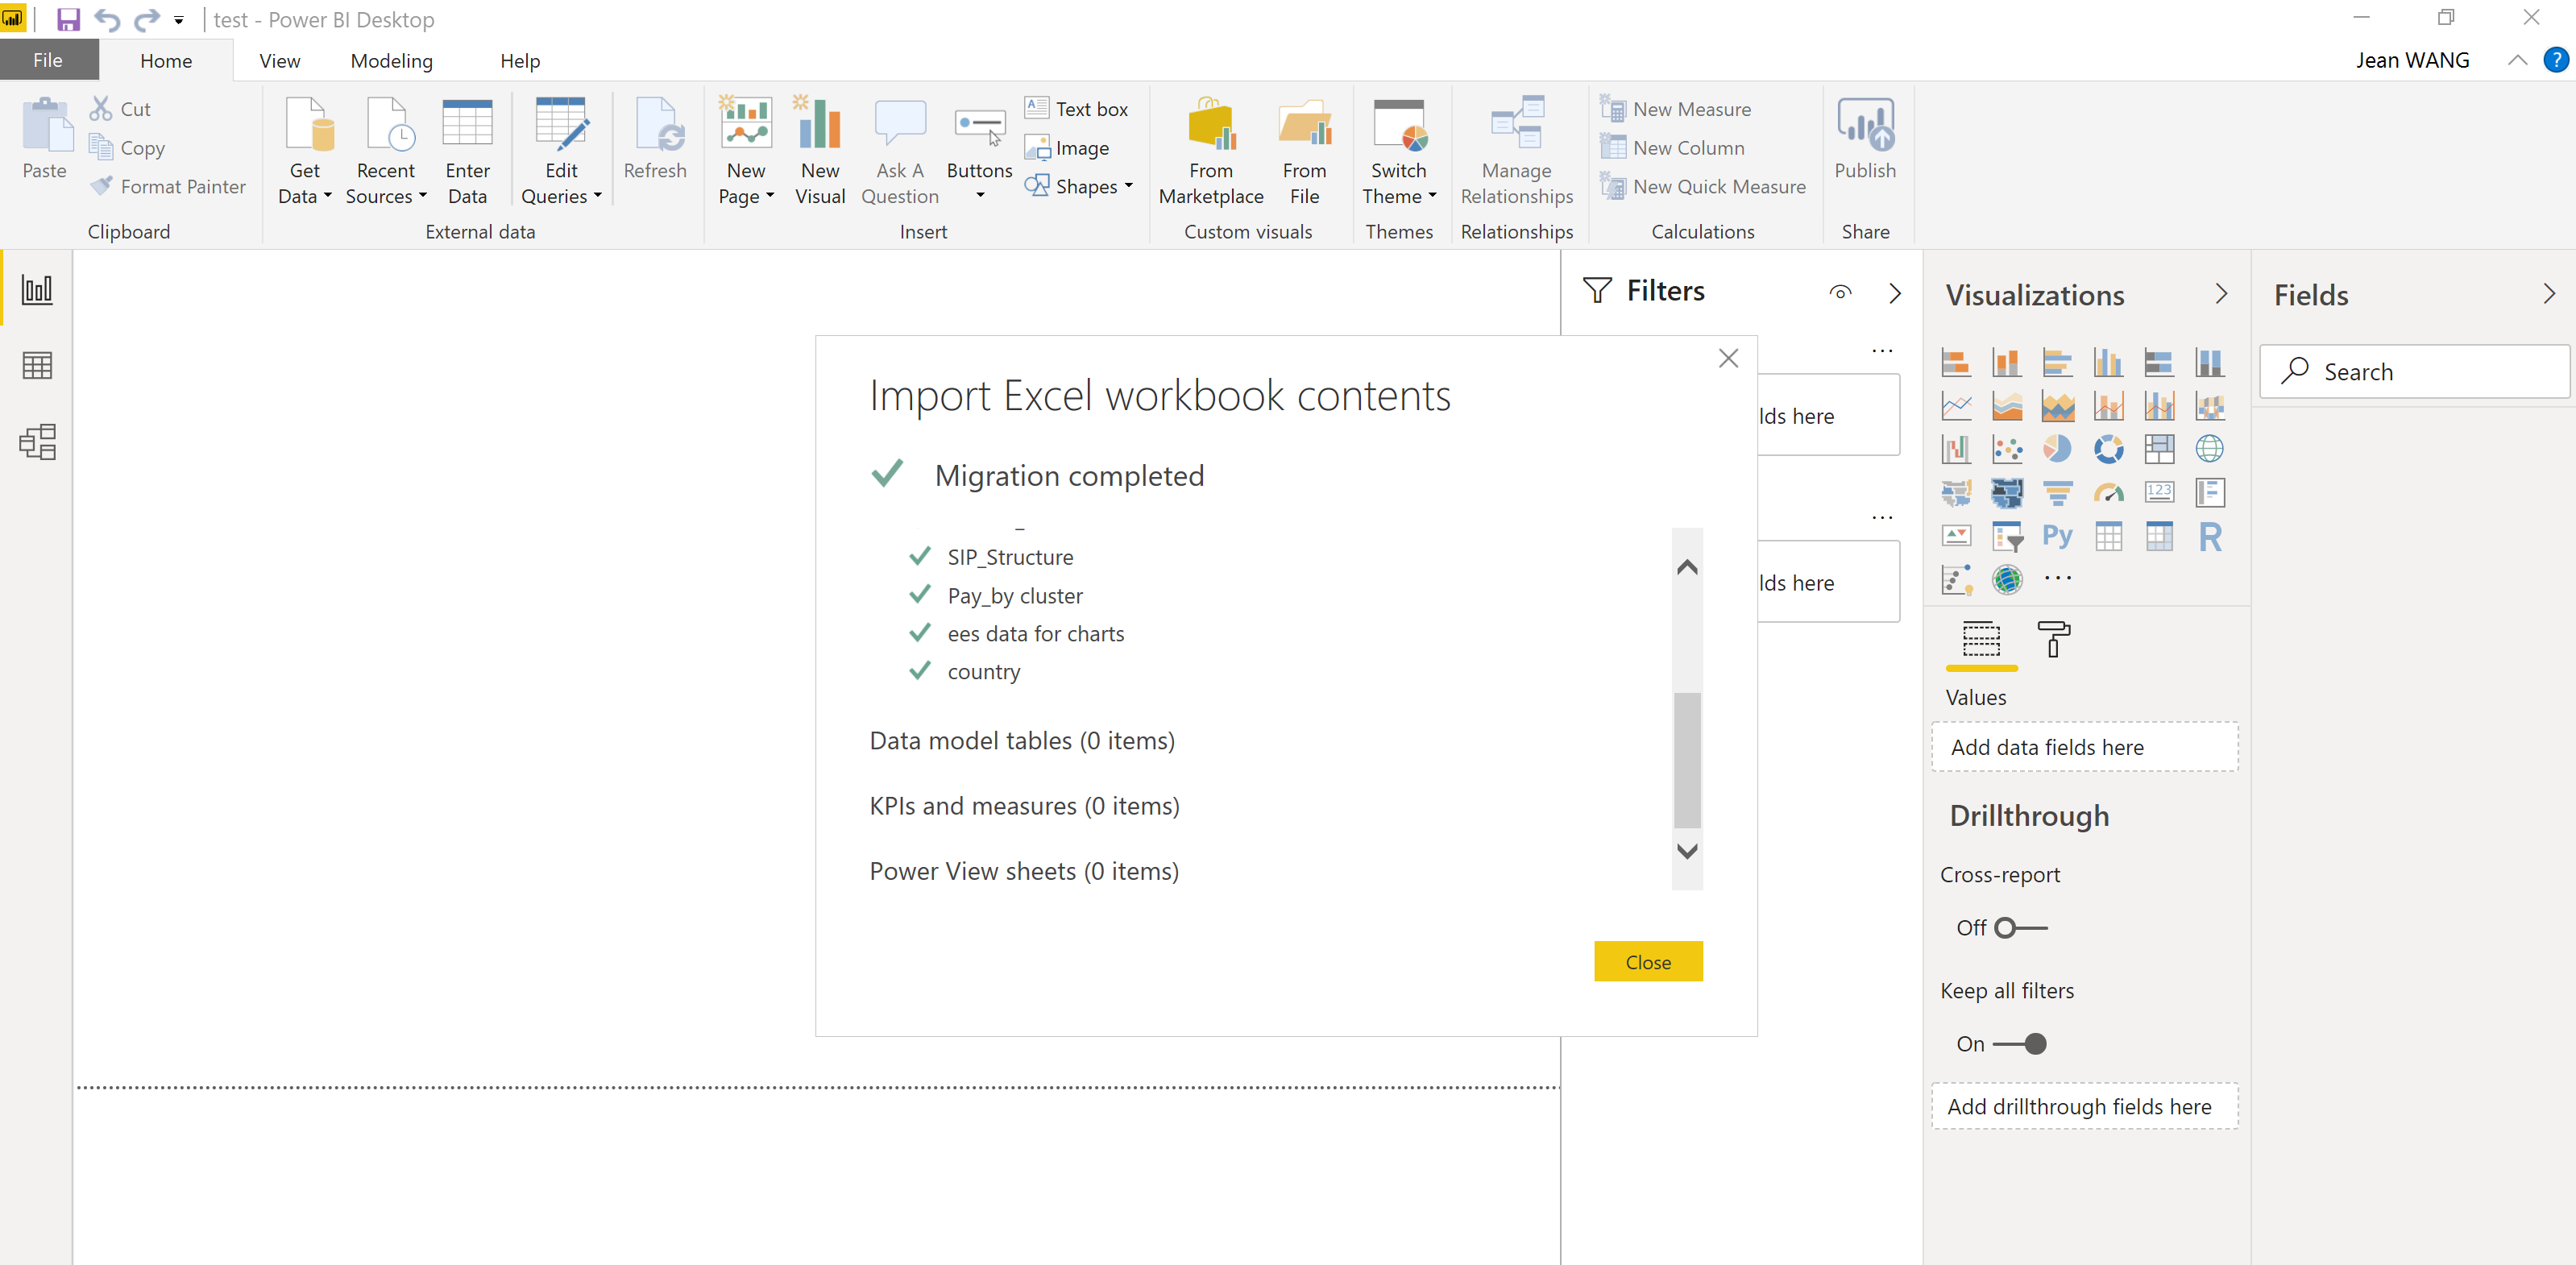Create a New Measure
Image resolution: width=2576 pixels, height=1265 pixels.
pos(1677,109)
